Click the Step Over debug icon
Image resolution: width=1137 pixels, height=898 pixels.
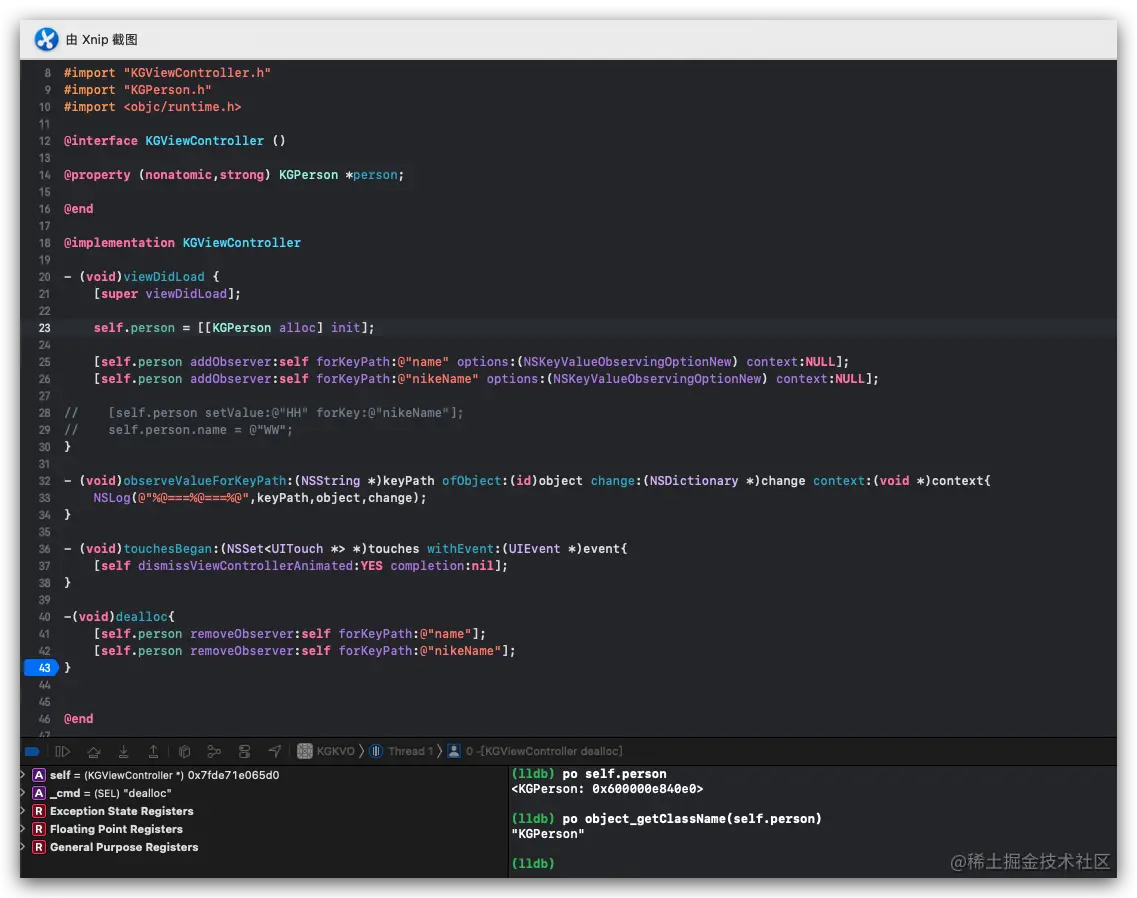click(x=94, y=751)
